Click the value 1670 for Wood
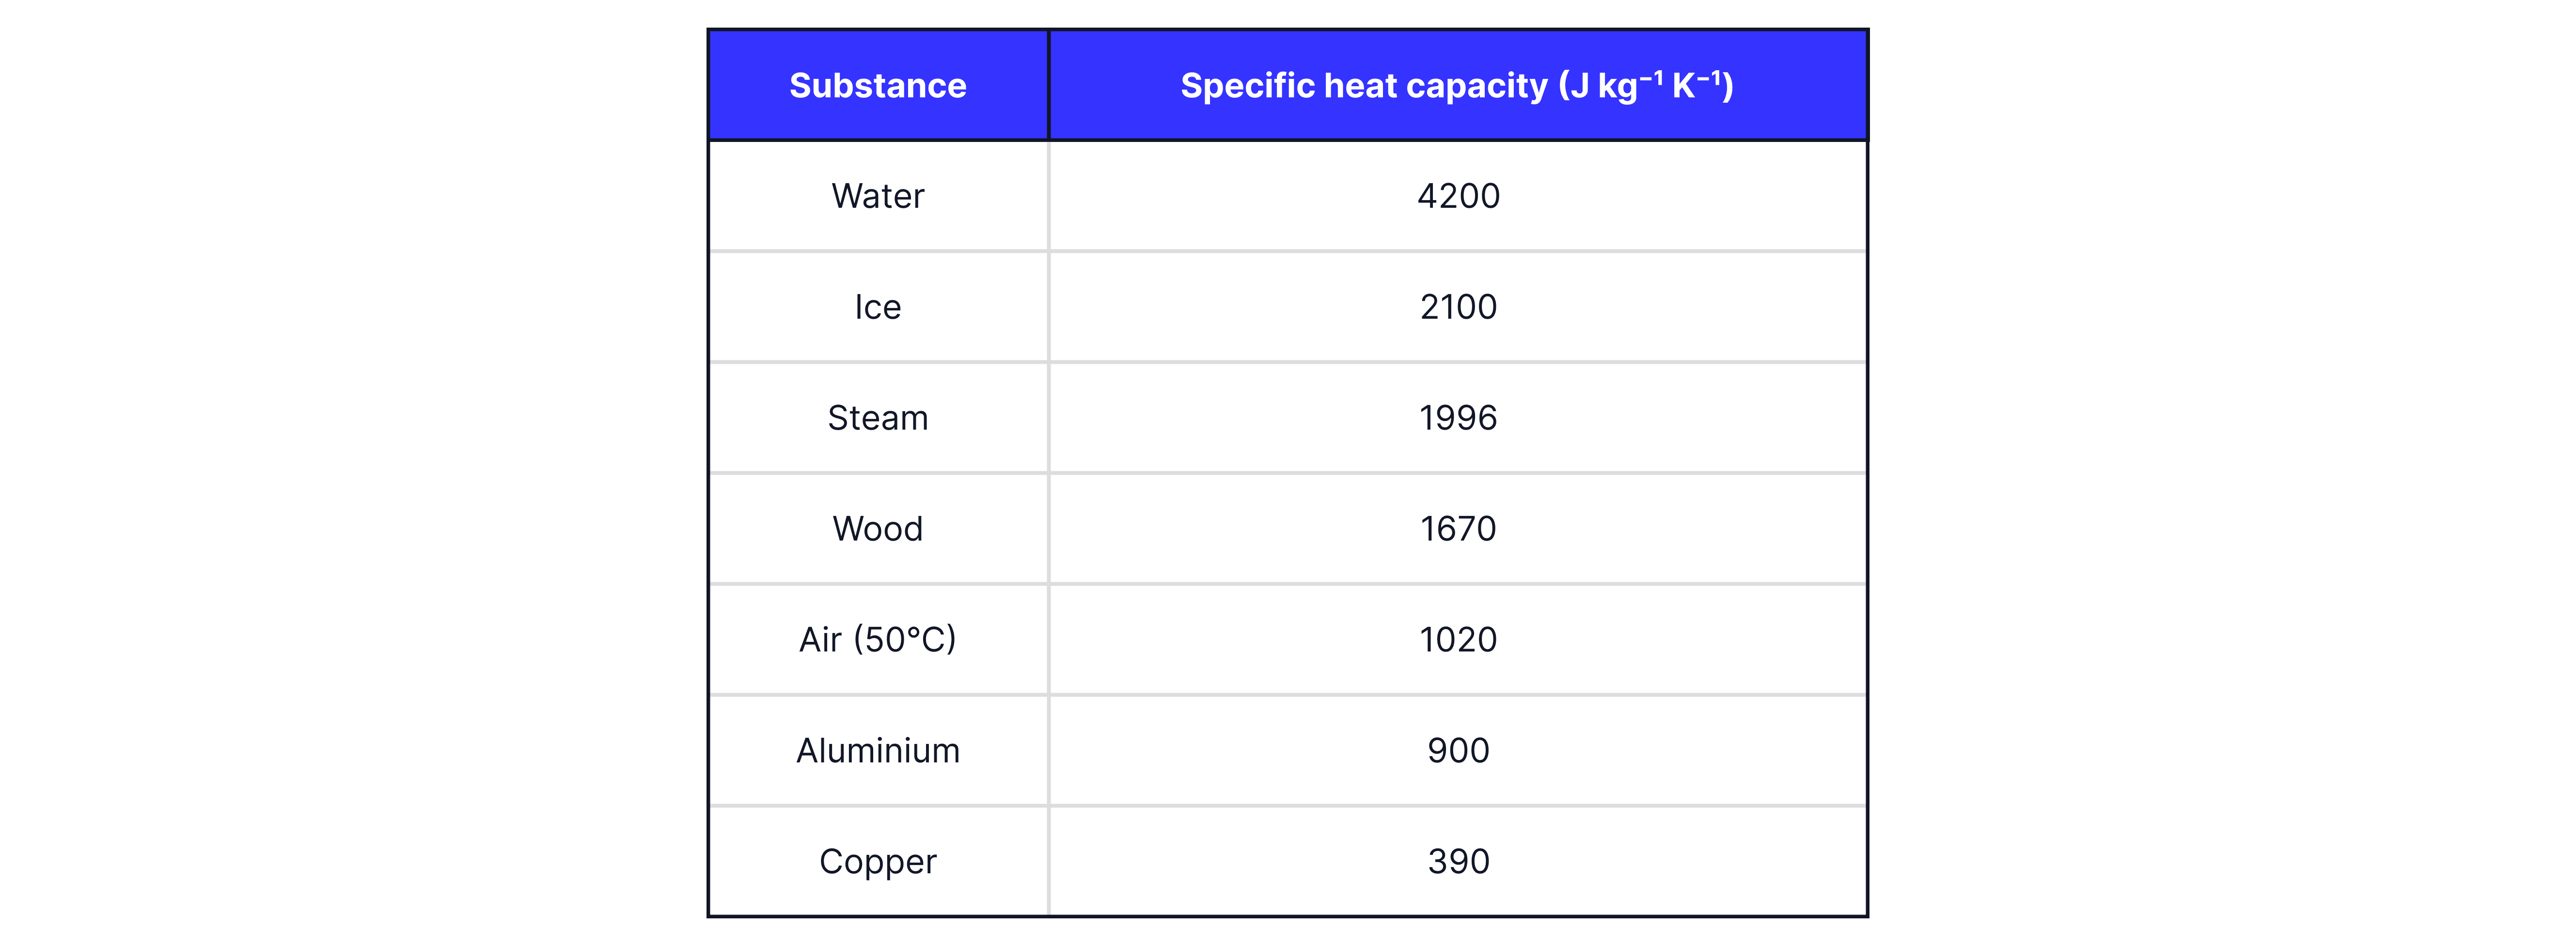Image resolution: width=2576 pixels, height=945 pixels. [x=1458, y=529]
